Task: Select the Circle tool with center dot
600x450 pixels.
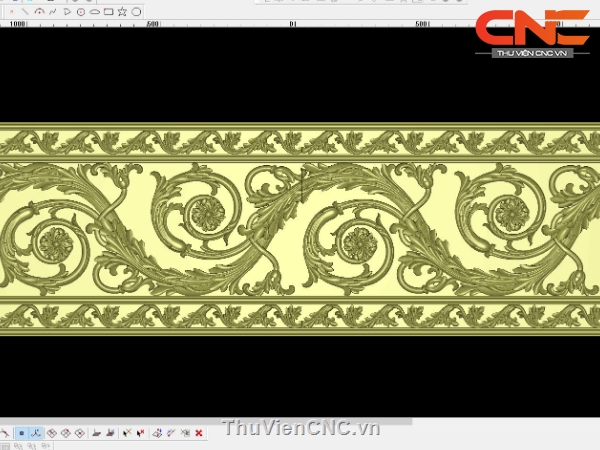Action: (x=81, y=12)
